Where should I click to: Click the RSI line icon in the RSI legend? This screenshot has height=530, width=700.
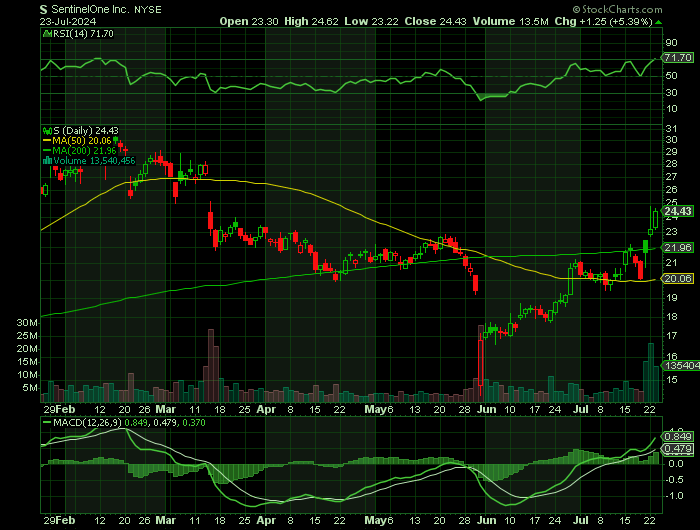(x=47, y=33)
